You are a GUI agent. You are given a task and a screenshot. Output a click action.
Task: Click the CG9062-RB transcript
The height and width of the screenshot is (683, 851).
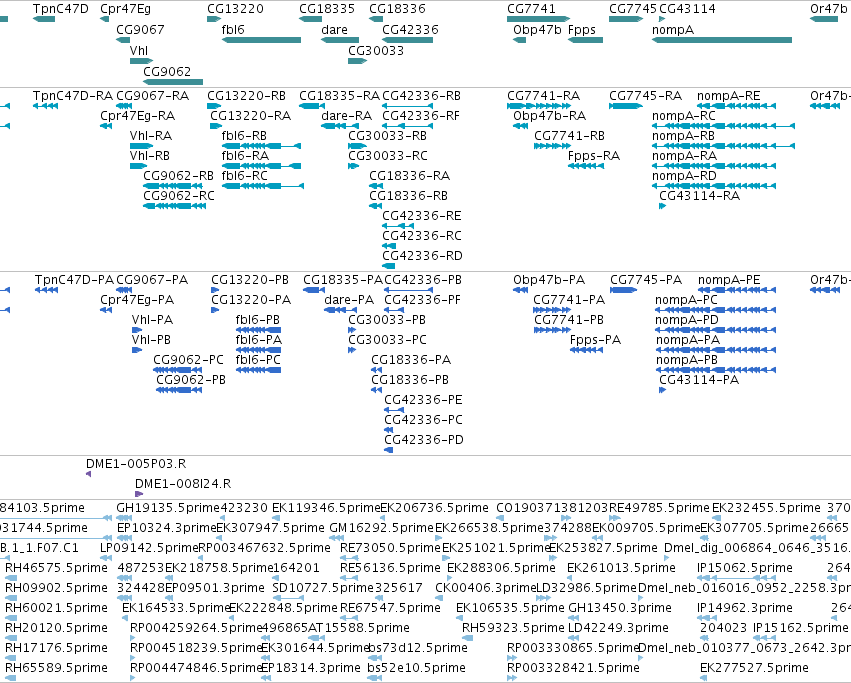click(174, 186)
